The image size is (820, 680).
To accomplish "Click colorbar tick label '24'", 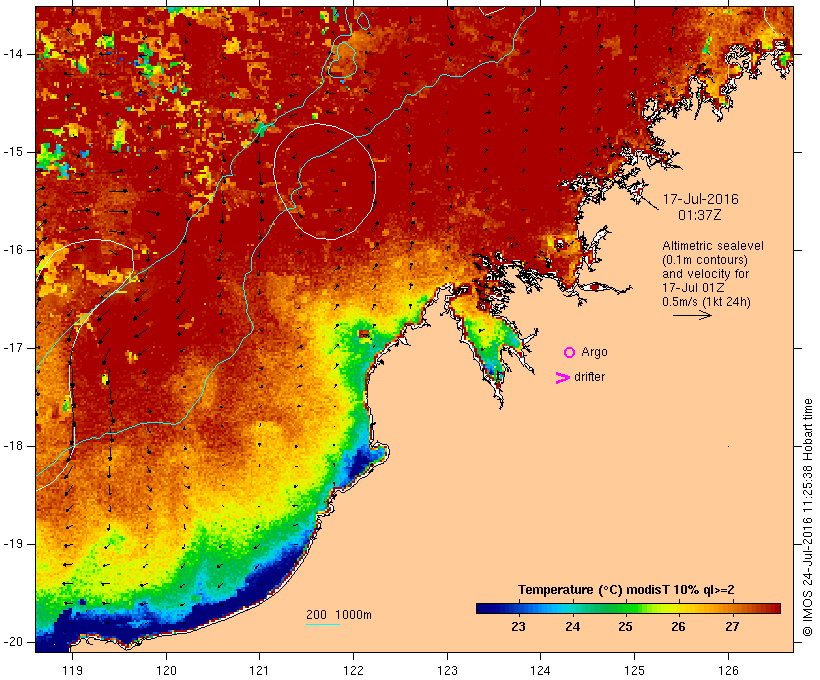I will 572,627.
